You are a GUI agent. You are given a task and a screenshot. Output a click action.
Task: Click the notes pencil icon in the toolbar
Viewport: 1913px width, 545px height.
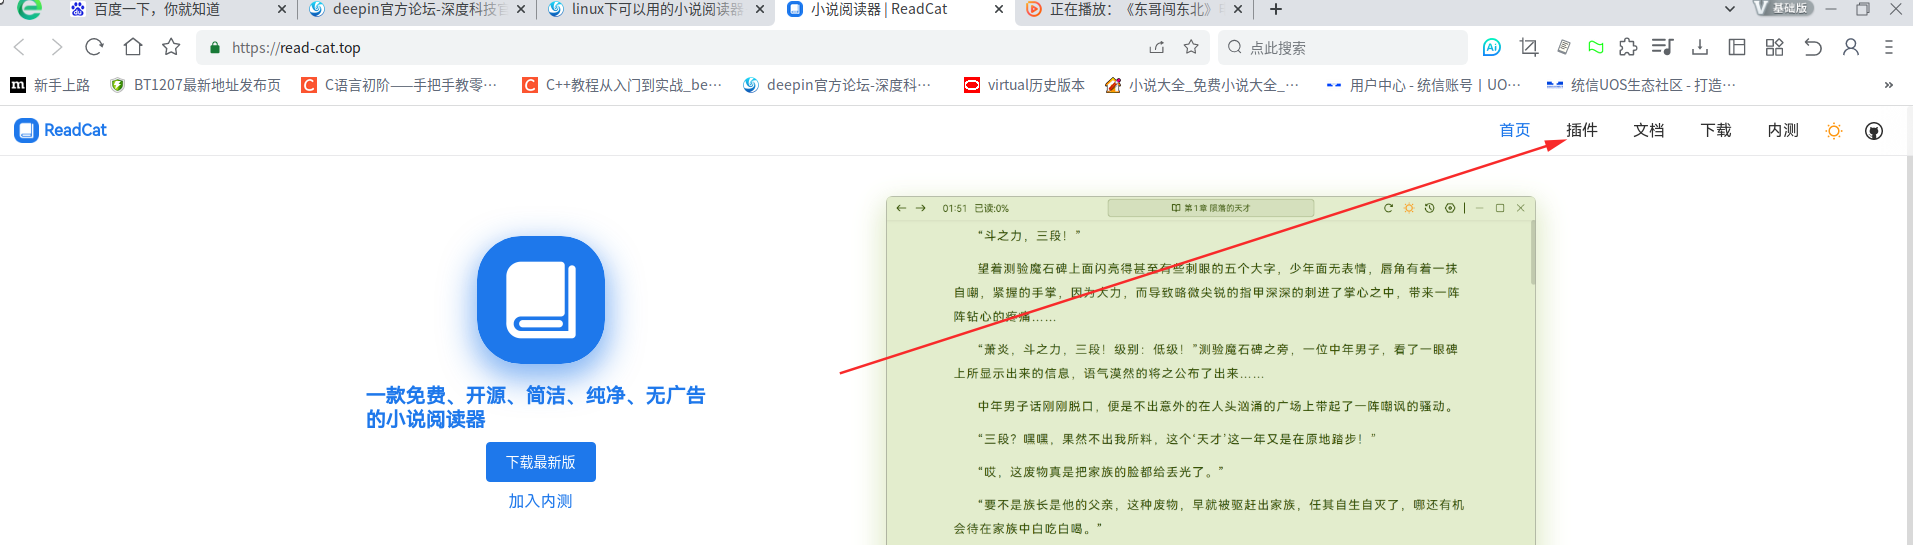pos(1564,47)
